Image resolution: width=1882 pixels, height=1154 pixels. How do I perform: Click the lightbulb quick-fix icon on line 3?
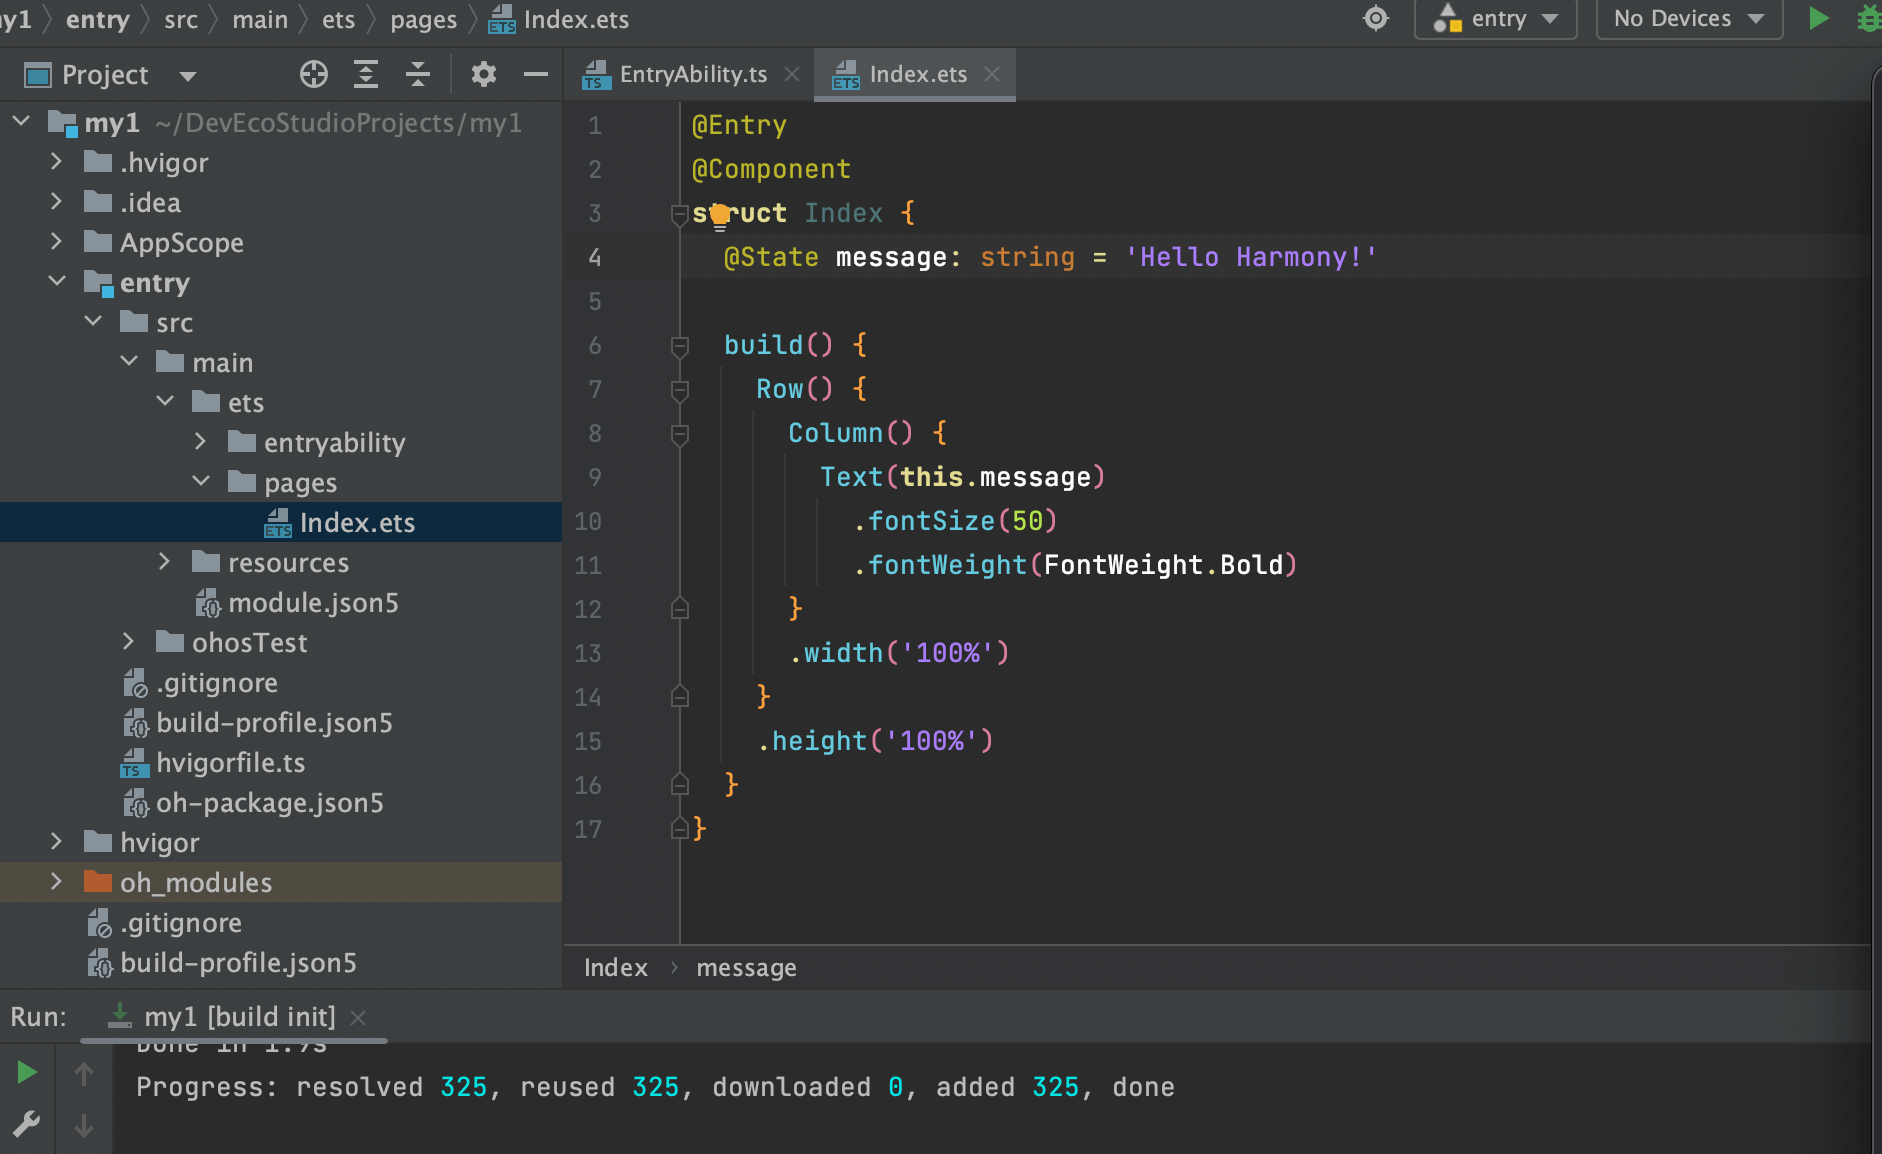pos(719,215)
